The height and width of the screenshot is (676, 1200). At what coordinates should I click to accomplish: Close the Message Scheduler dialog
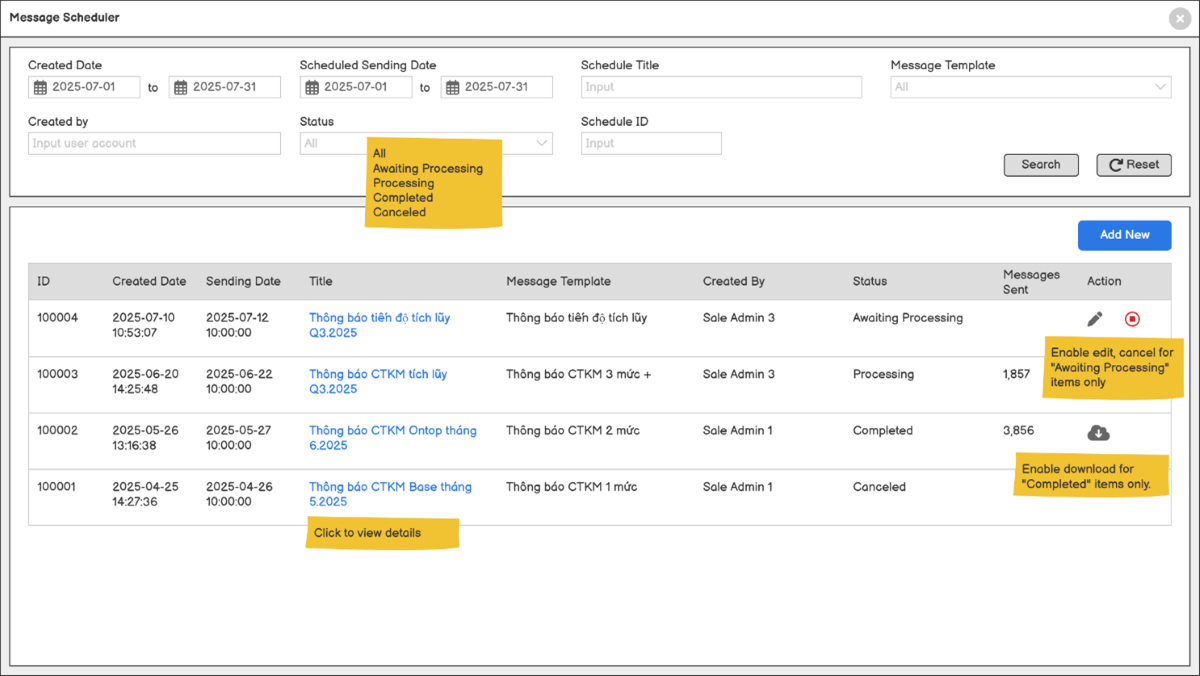[x=1178, y=18]
